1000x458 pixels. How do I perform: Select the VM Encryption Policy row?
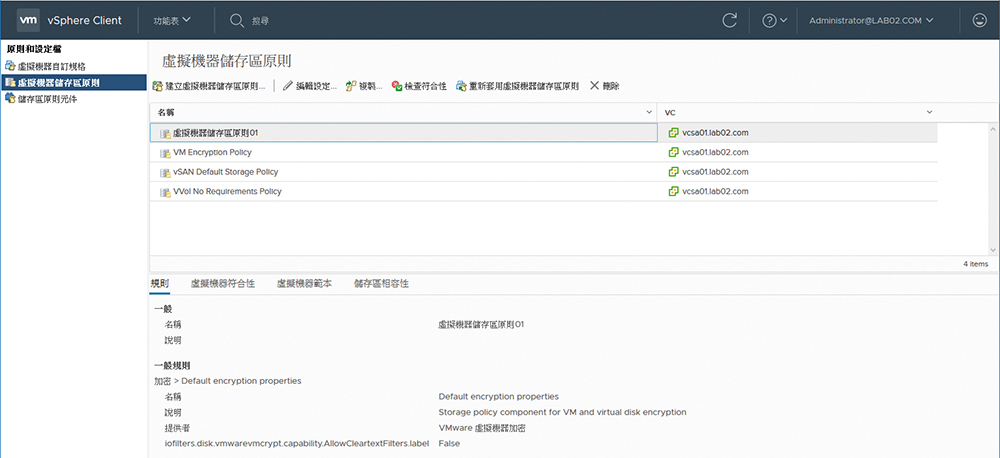(543, 152)
